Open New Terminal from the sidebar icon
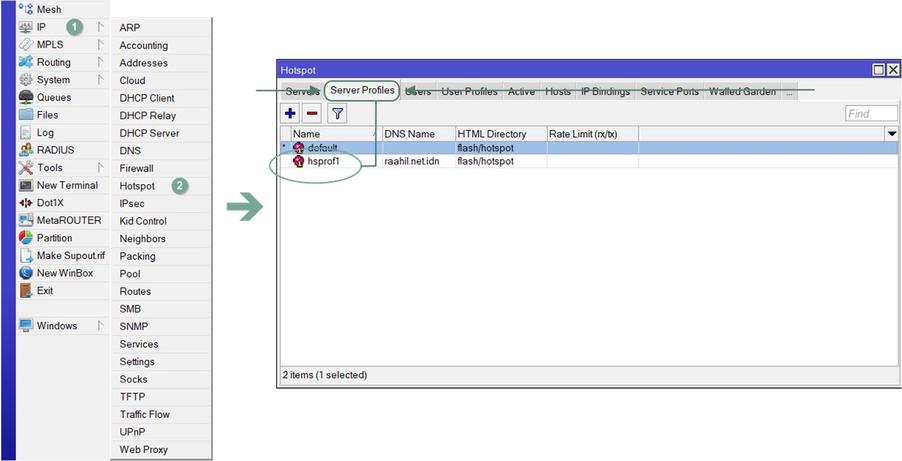 point(27,185)
